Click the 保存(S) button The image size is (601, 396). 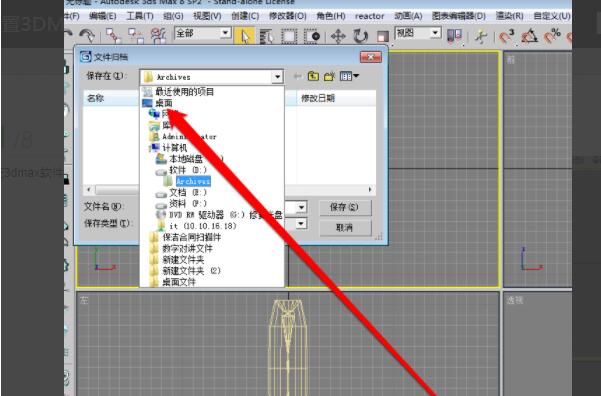(x=345, y=207)
